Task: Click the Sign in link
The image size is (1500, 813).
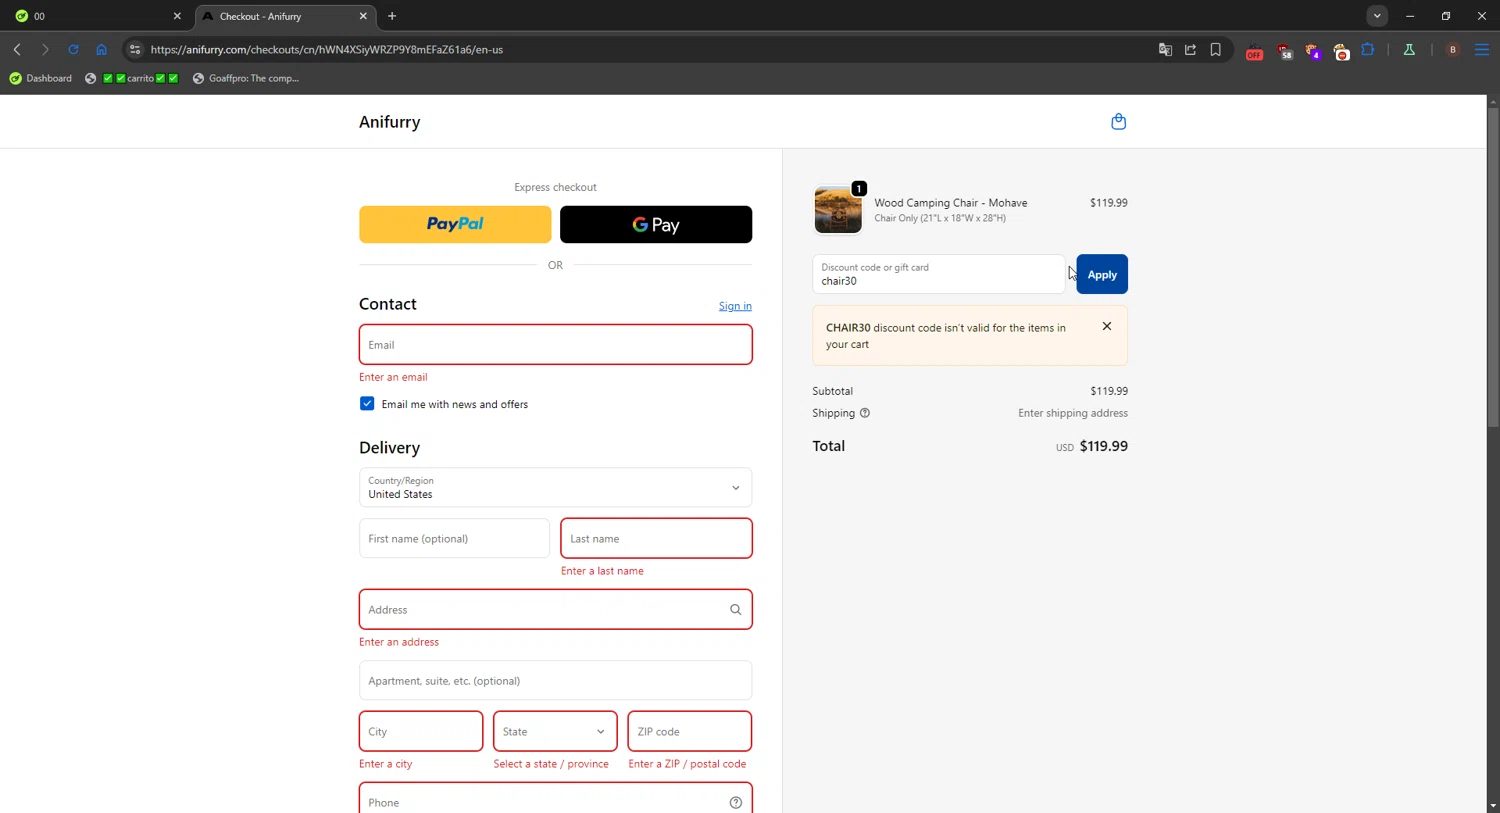Action: click(735, 306)
